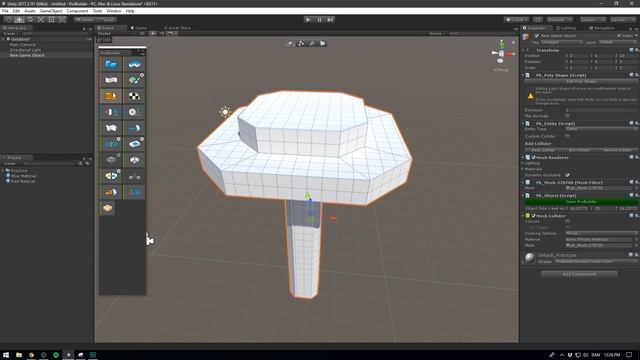Image resolution: width=640 pixels, height=360 pixels.
Task: Toggle Local handle rotation button
Action: [107, 20]
